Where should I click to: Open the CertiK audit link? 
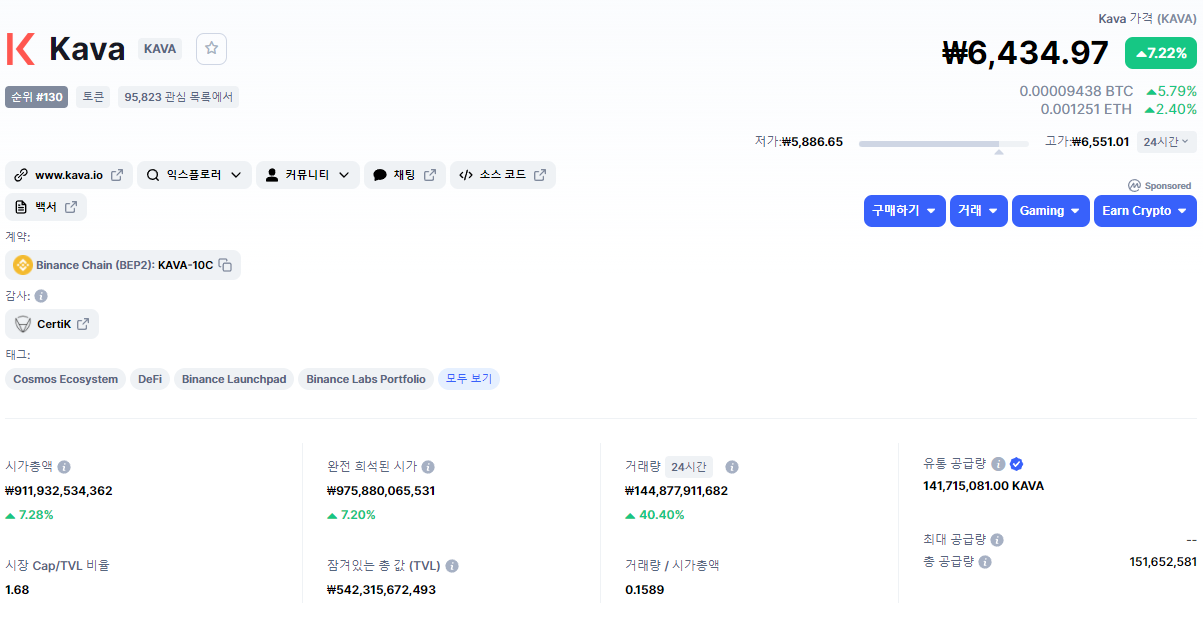(x=52, y=324)
